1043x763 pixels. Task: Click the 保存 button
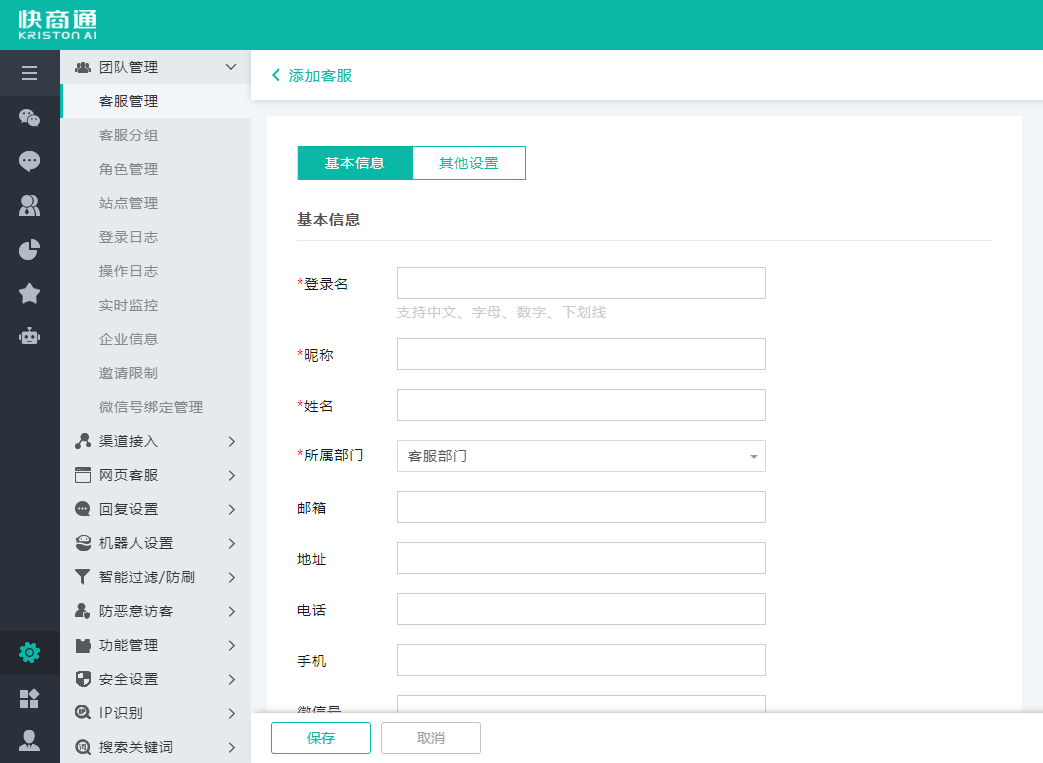click(321, 738)
